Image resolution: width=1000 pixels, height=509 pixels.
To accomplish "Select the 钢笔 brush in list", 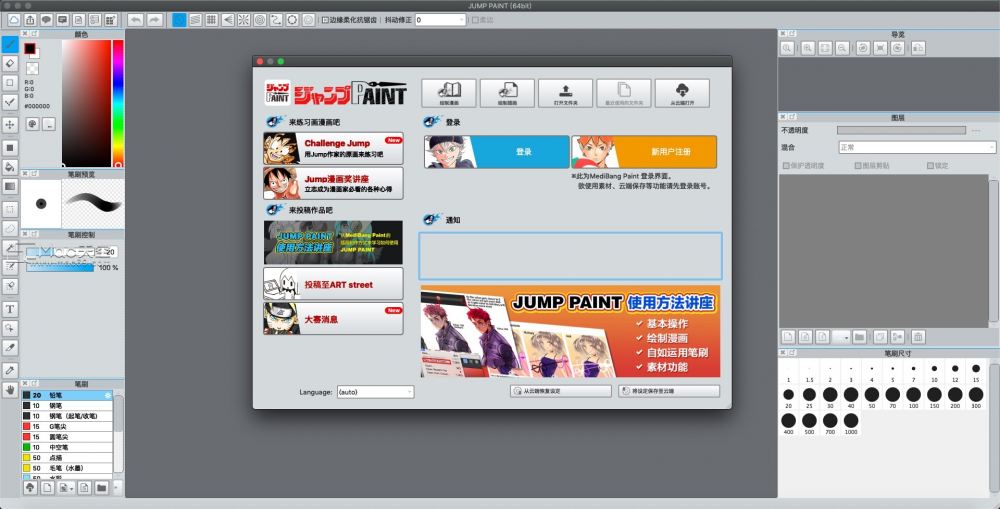I will point(67,406).
